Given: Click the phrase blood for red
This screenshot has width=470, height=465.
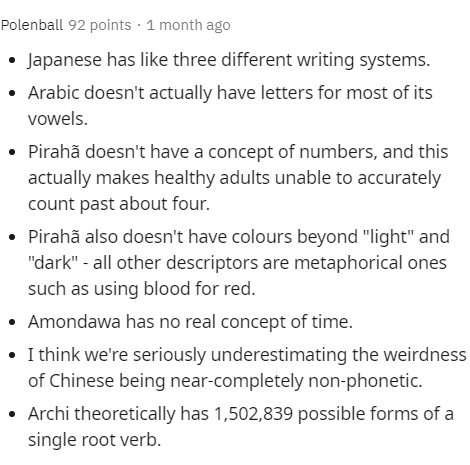Looking at the screenshot, I should (x=199, y=288).
